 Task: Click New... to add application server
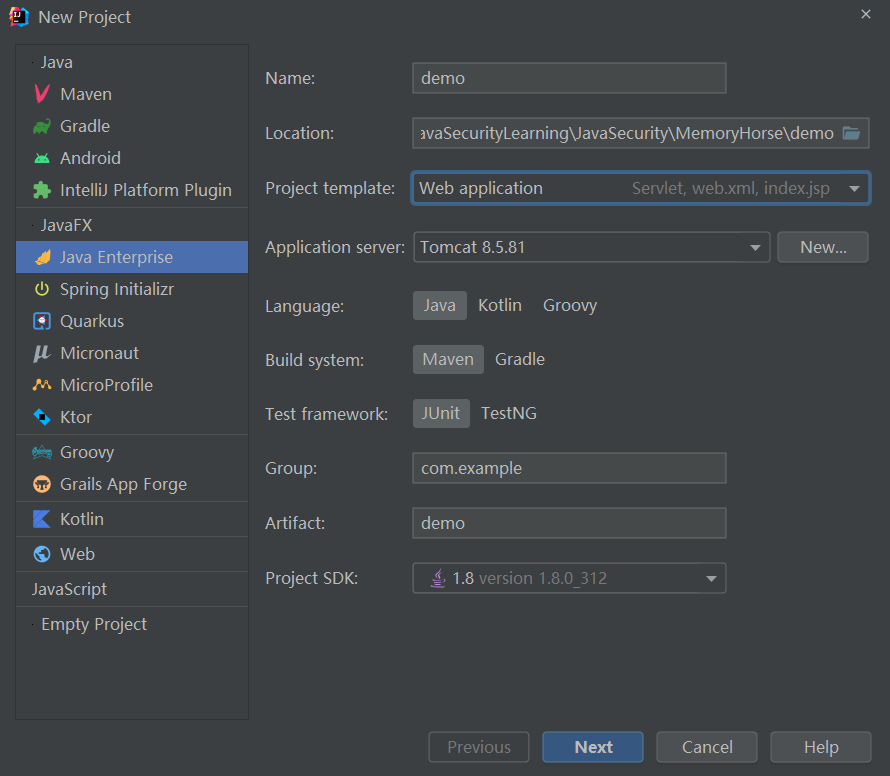(823, 247)
